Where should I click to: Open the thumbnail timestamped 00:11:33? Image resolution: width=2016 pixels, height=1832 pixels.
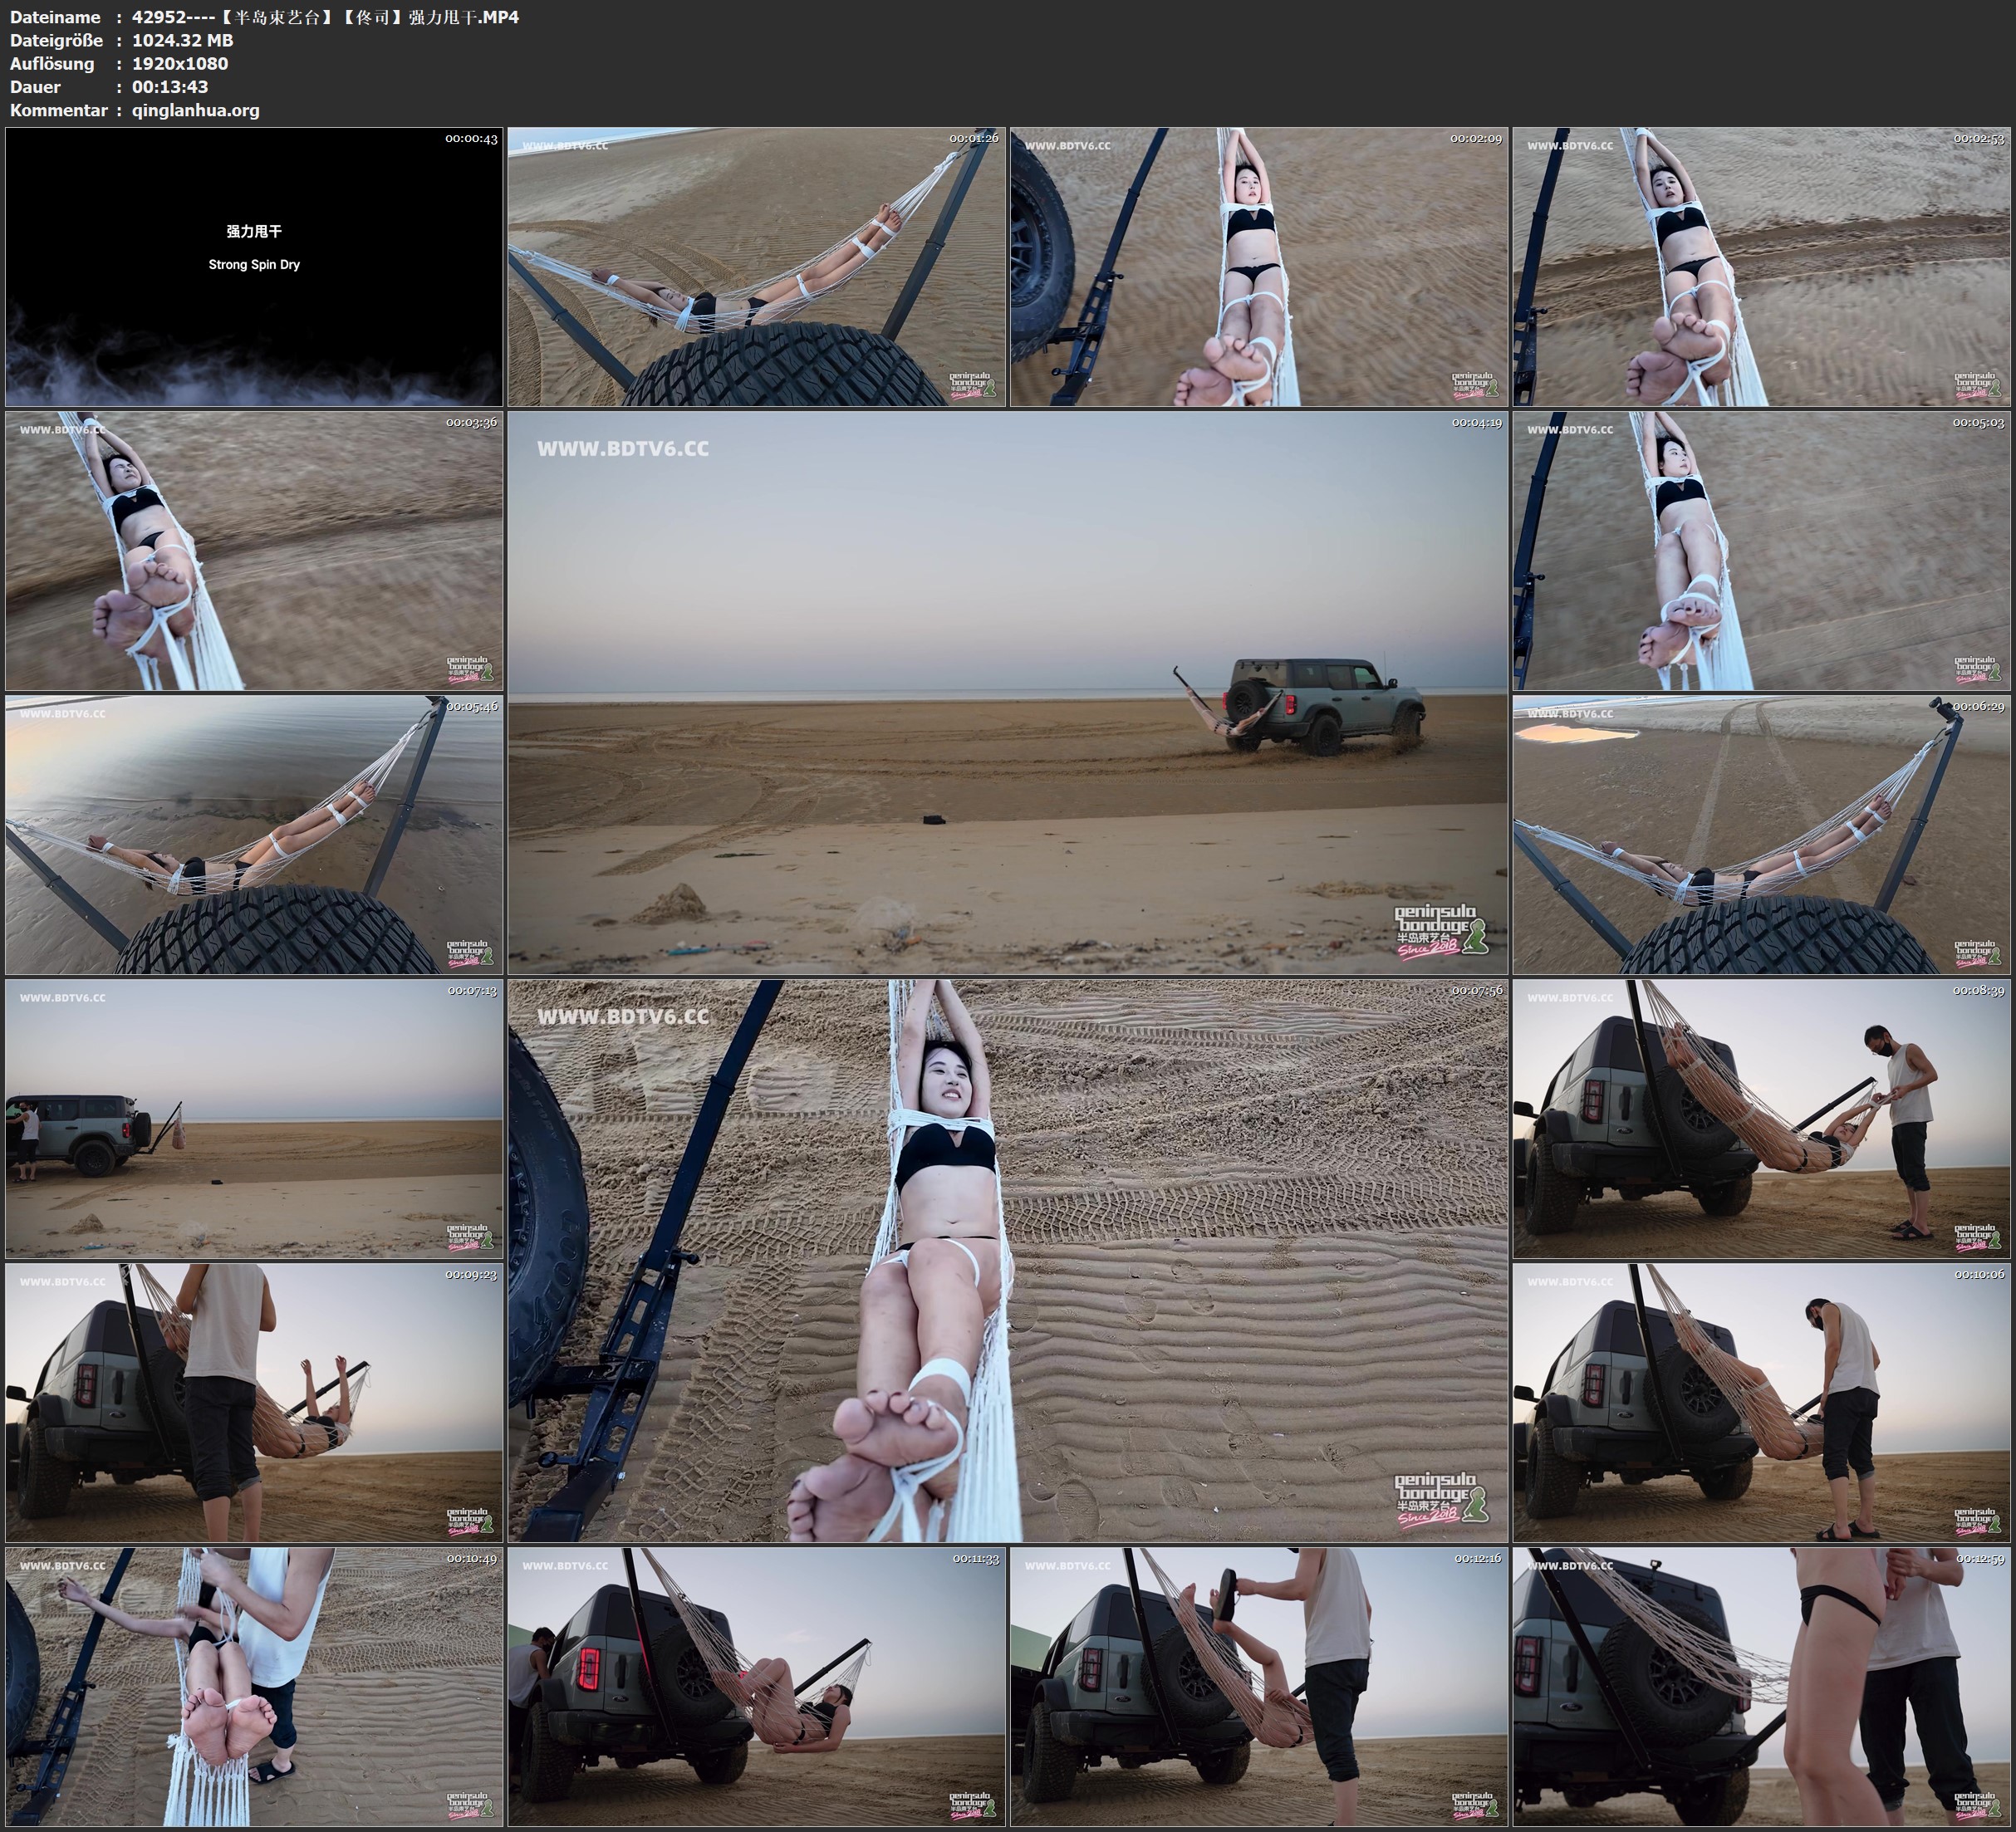pos(757,1686)
